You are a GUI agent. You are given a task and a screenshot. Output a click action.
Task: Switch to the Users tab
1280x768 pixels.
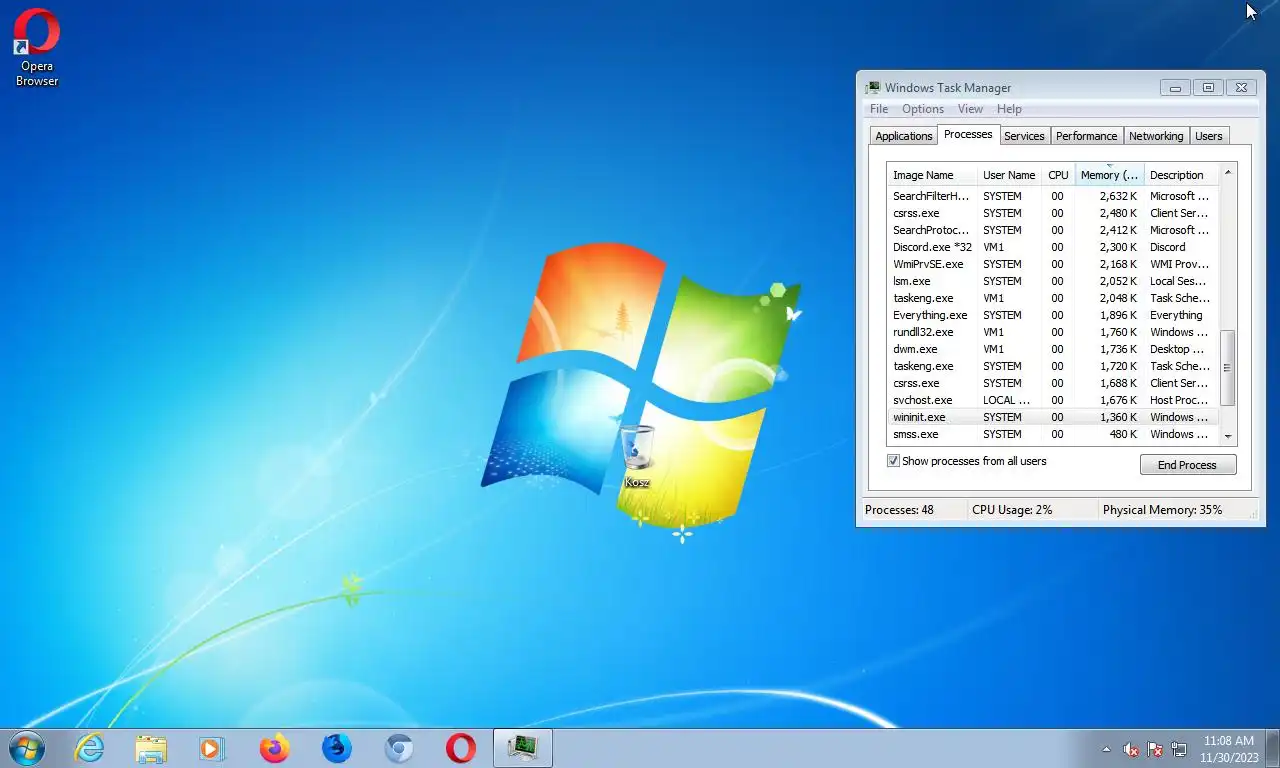(1209, 136)
